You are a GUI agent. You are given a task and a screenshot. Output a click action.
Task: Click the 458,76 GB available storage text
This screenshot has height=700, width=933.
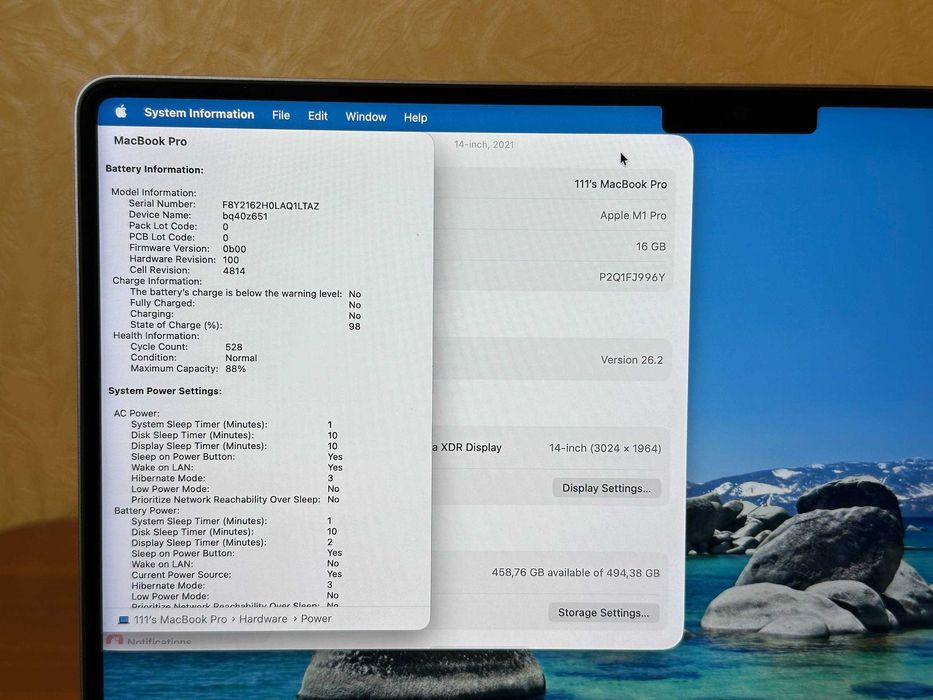click(575, 573)
